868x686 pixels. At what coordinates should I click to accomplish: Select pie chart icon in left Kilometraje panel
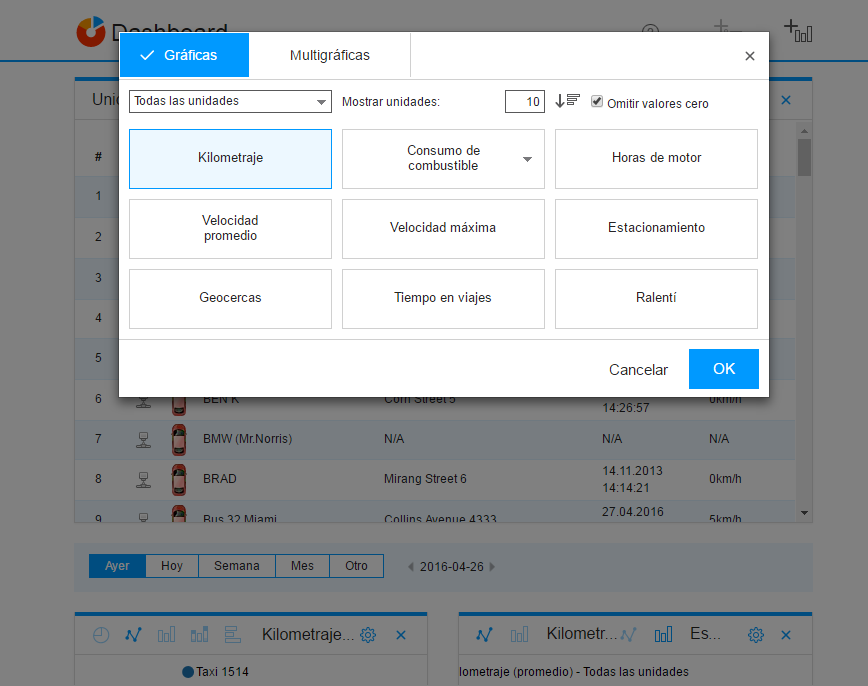click(x=101, y=635)
